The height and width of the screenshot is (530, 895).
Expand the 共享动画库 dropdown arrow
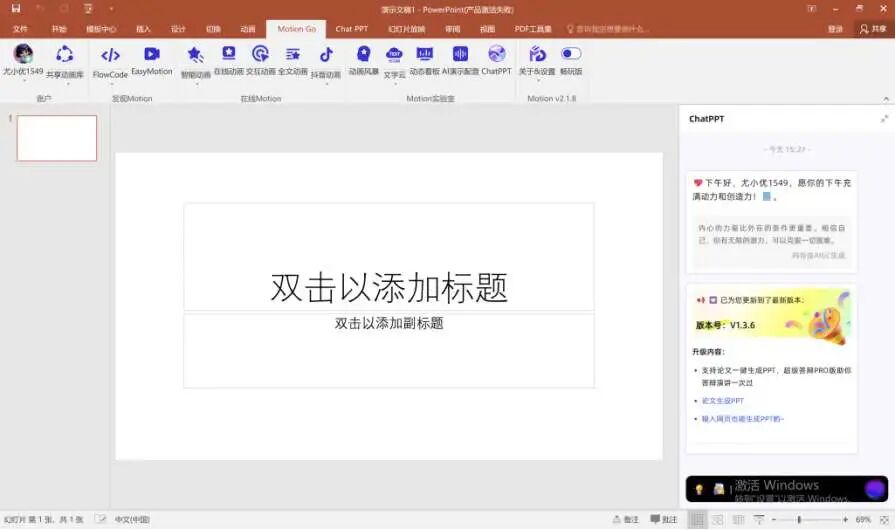[67, 84]
